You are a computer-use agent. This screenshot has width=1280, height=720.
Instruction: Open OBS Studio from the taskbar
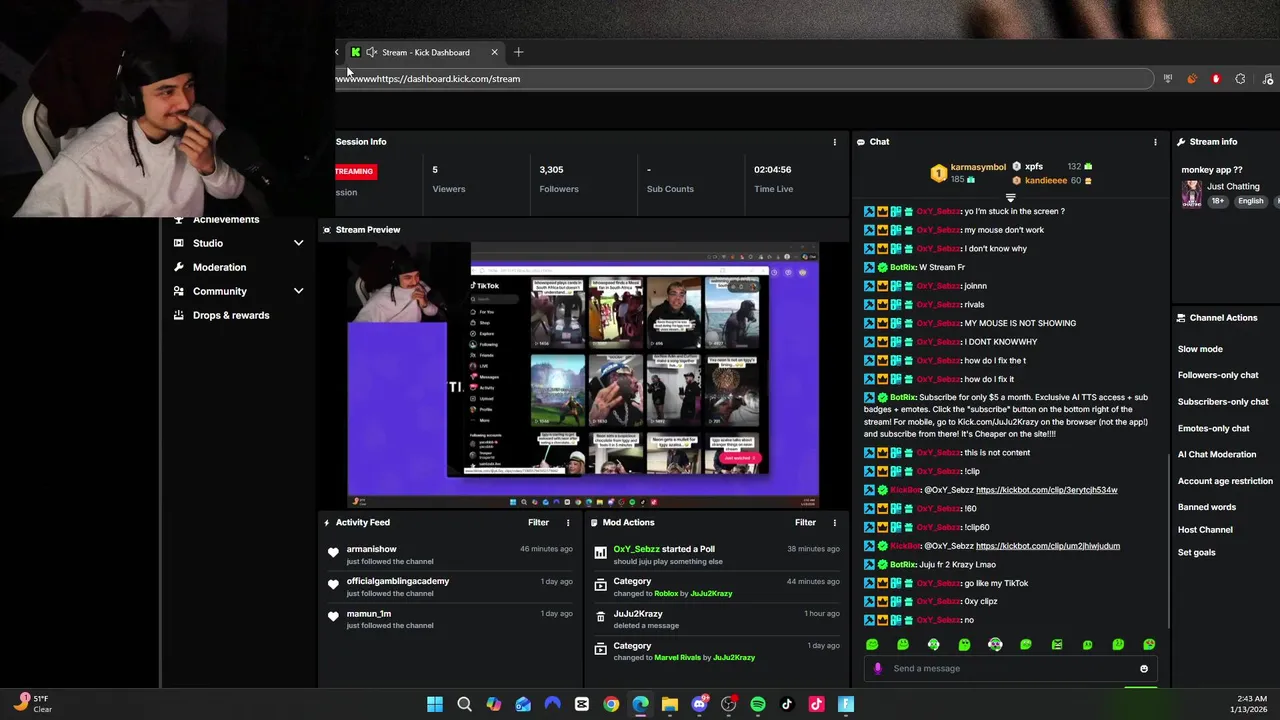[728, 704]
